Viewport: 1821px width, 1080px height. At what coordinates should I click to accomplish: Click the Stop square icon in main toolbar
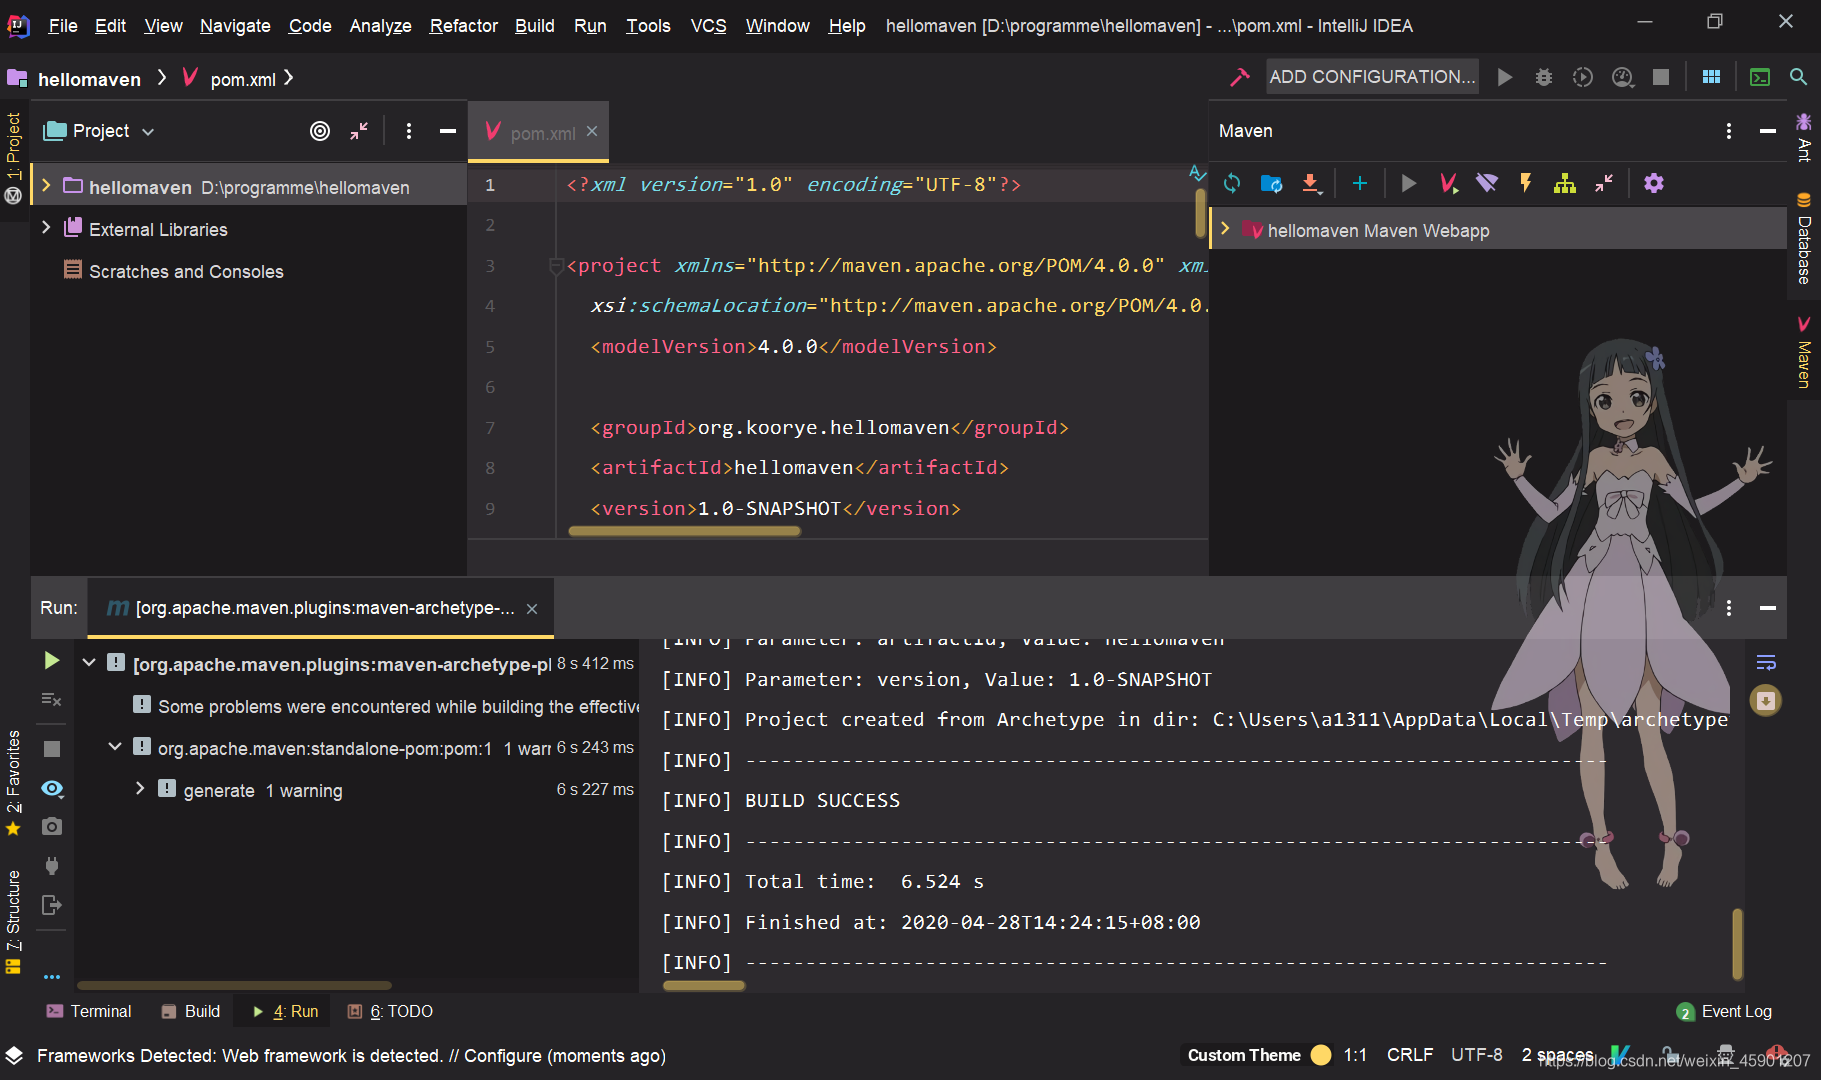point(1661,77)
